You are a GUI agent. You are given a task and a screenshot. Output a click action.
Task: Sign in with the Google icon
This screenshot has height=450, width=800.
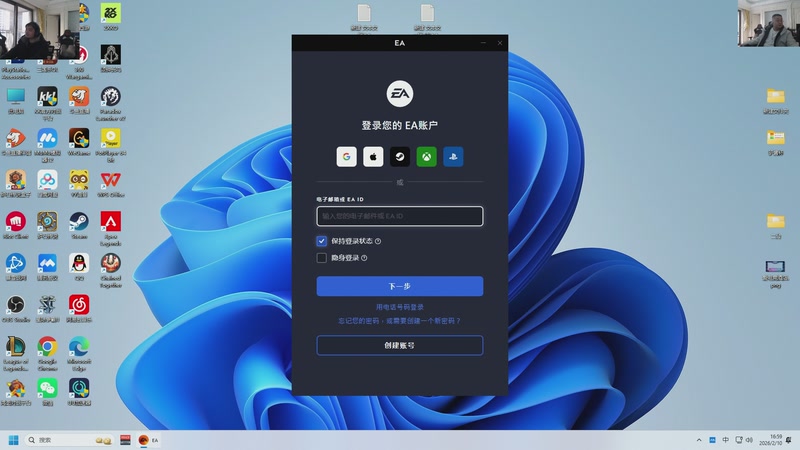[346, 157]
